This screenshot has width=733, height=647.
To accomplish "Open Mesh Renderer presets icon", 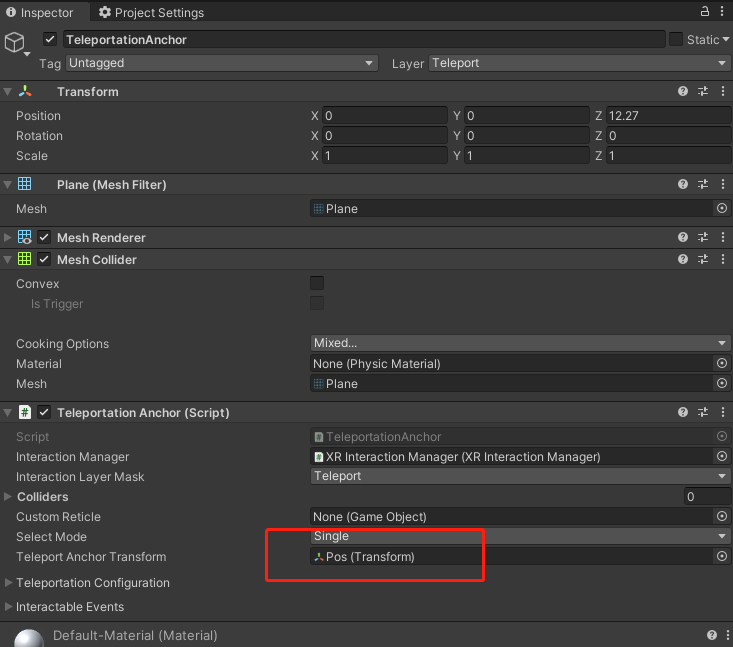I will 703,237.
